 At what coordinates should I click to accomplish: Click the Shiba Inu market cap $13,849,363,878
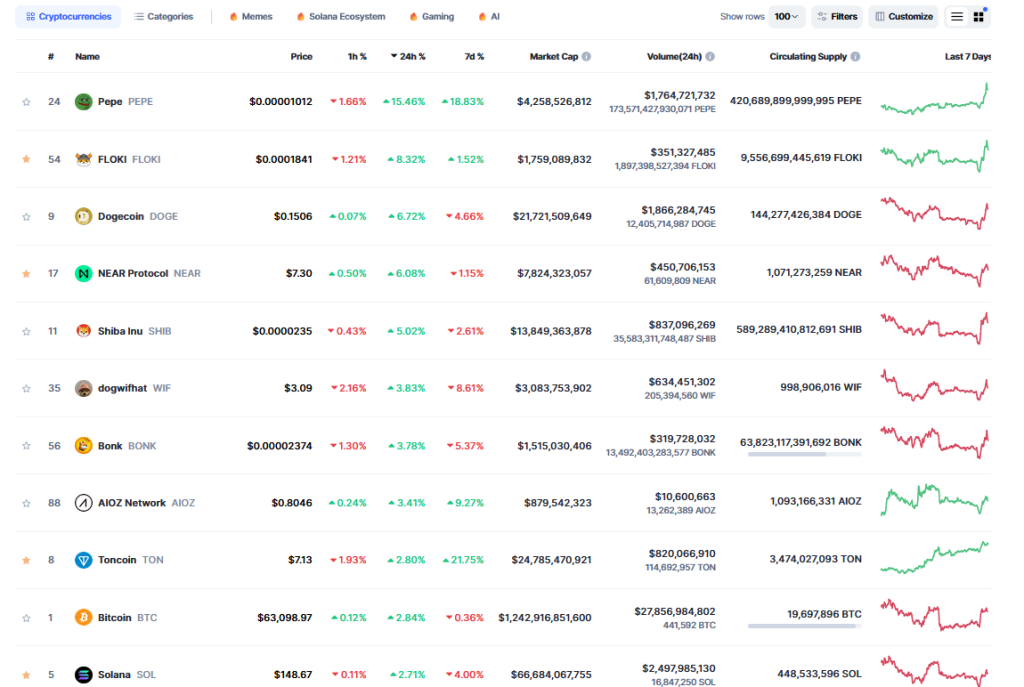point(551,331)
